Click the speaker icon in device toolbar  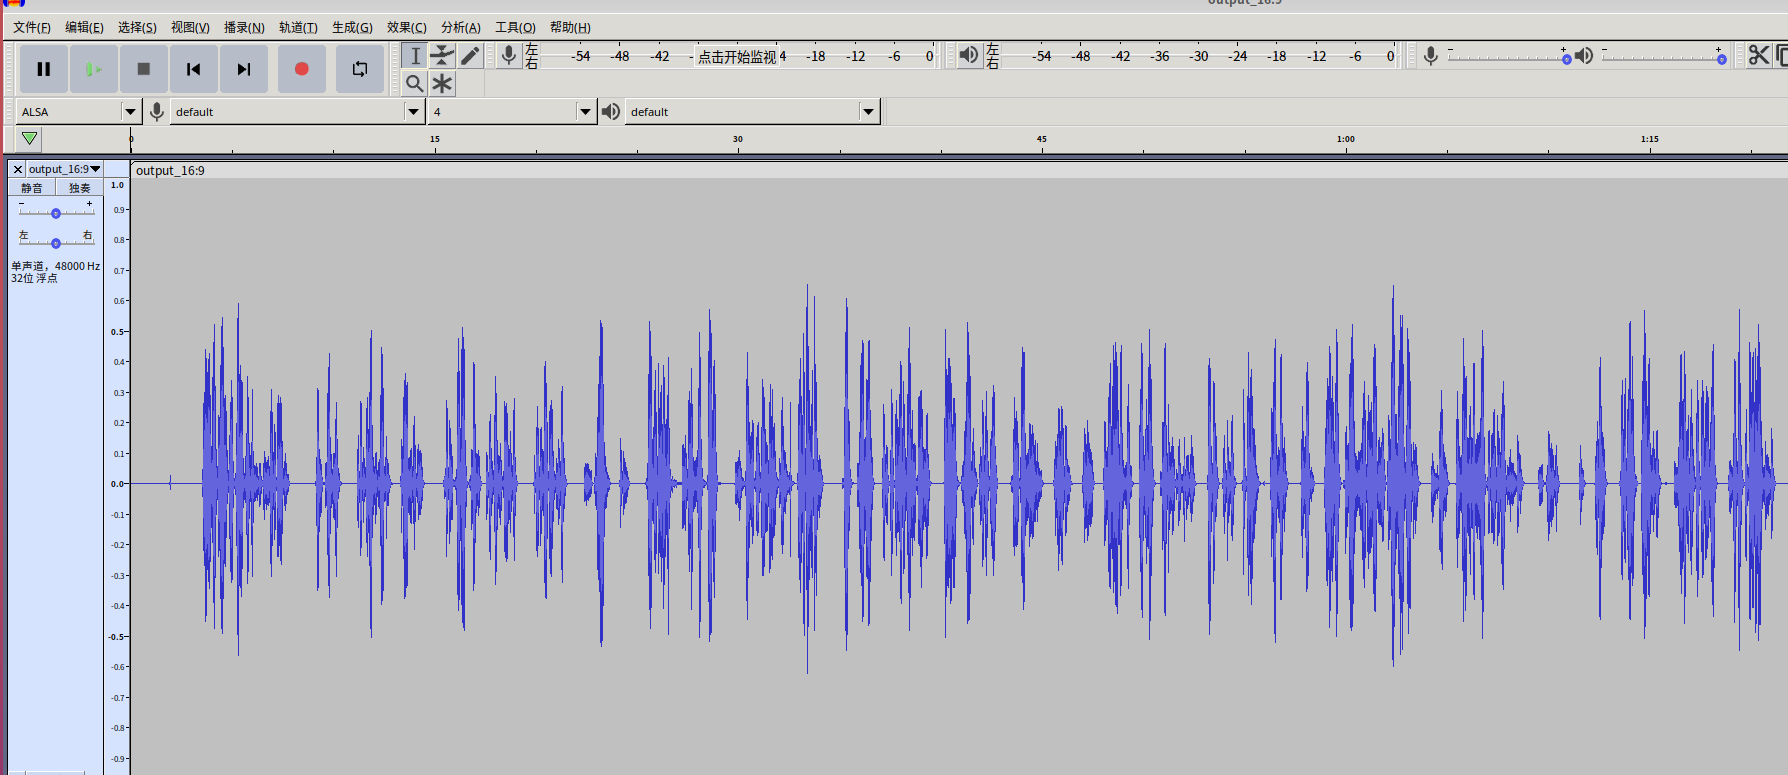tap(611, 112)
